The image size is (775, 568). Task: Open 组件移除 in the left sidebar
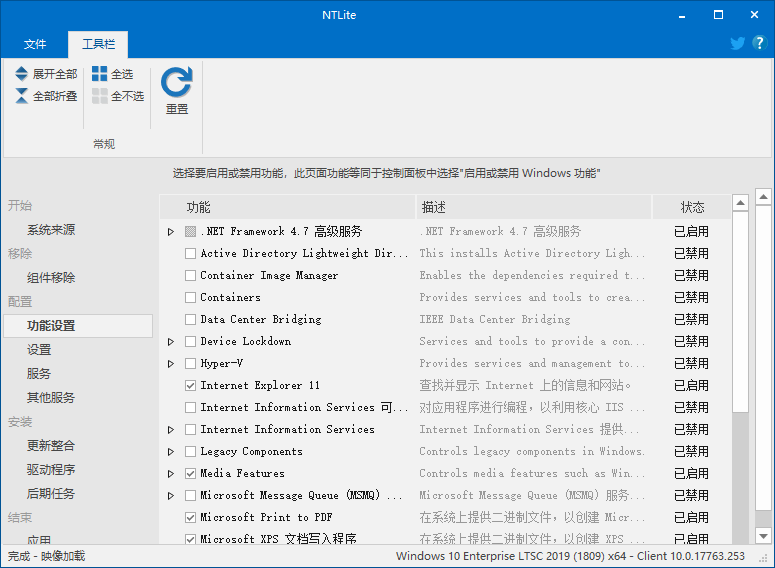point(51,277)
